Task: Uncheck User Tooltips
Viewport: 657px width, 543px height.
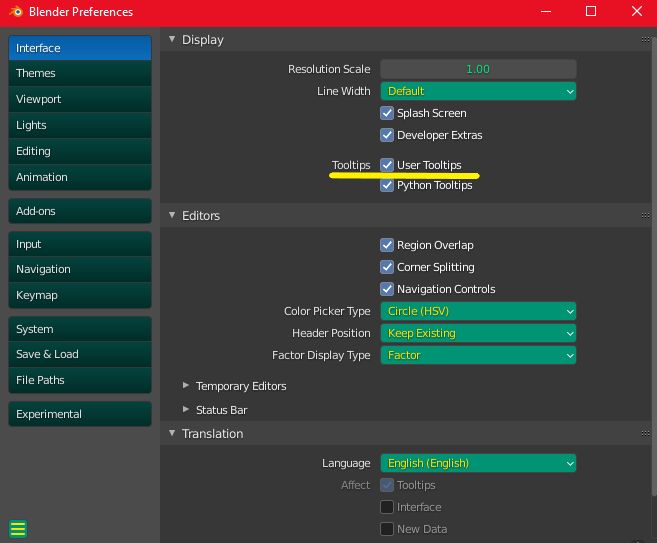Action: point(387,165)
